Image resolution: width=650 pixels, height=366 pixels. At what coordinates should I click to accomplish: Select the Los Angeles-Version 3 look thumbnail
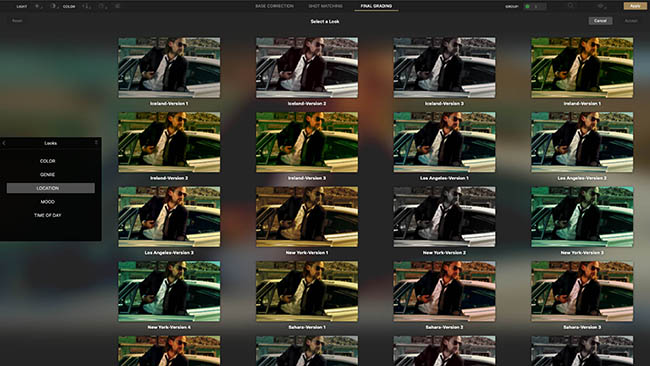click(x=169, y=216)
